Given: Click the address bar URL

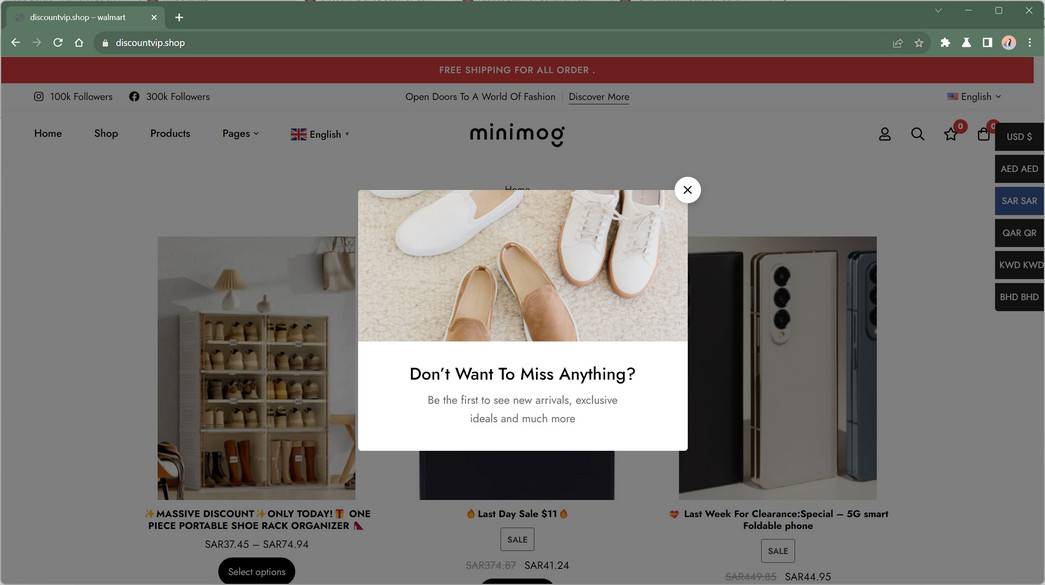Looking at the screenshot, I should [x=150, y=43].
